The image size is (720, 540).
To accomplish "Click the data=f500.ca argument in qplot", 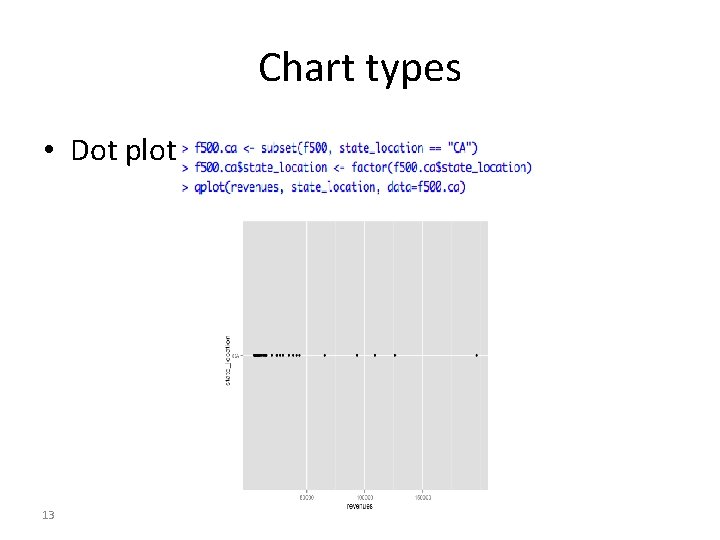I will coord(423,187).
